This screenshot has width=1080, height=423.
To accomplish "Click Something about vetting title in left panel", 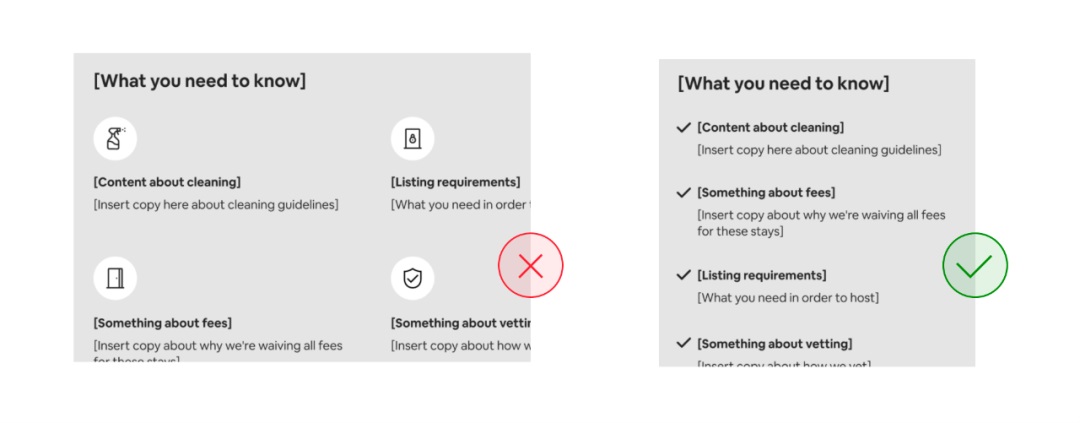I will tap(460, 323).
